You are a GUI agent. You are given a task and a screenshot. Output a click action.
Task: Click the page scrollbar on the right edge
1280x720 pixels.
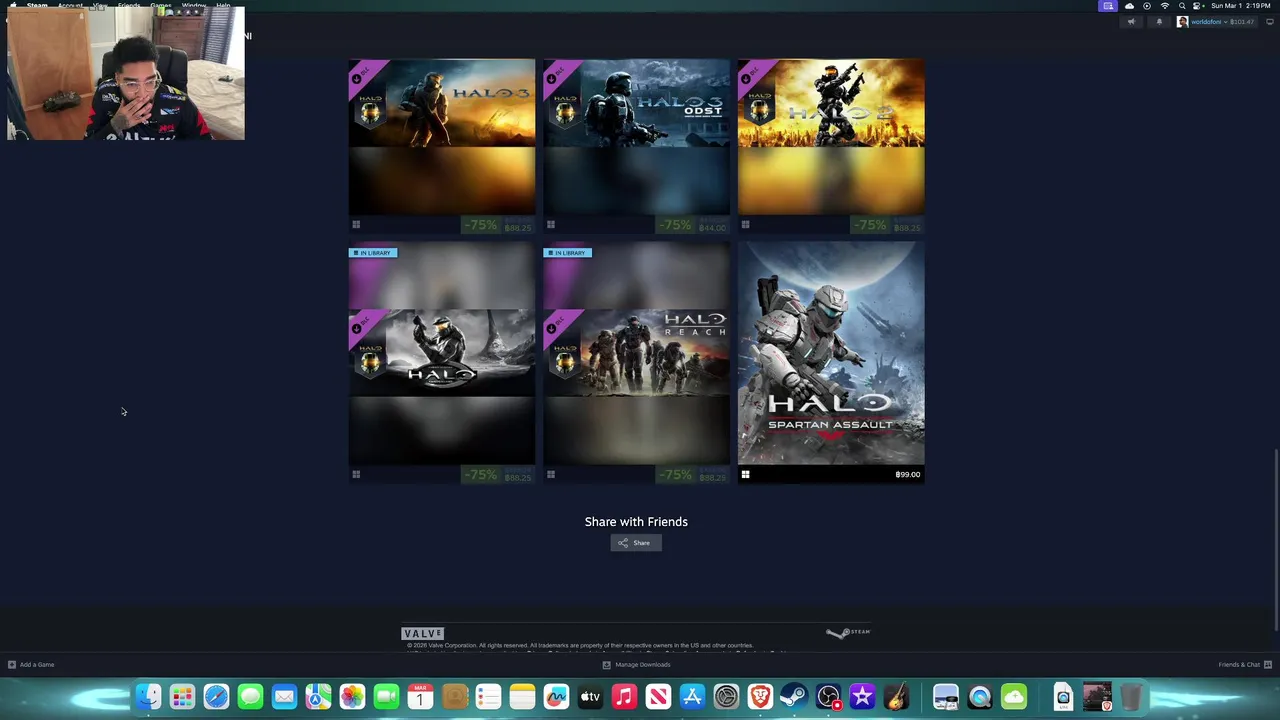coord(1276,540)
